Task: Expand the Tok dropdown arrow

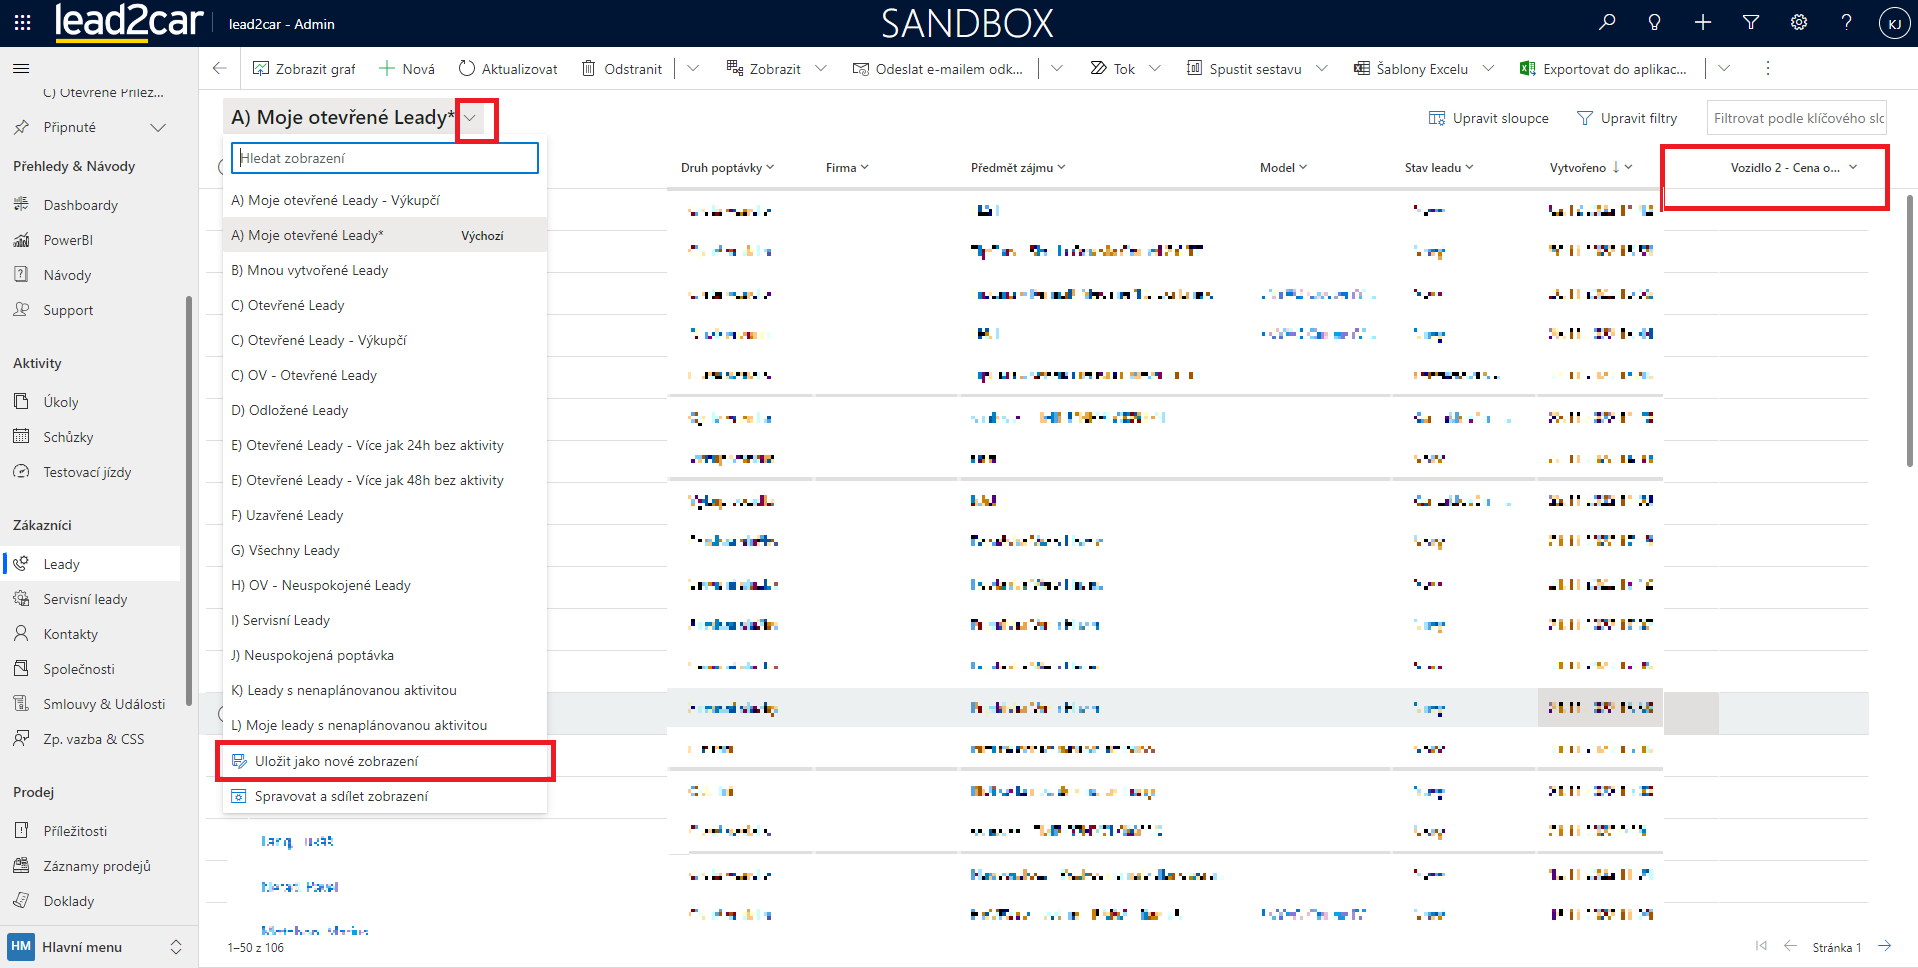Action: pyautogui.click(x=1155, y=68)
